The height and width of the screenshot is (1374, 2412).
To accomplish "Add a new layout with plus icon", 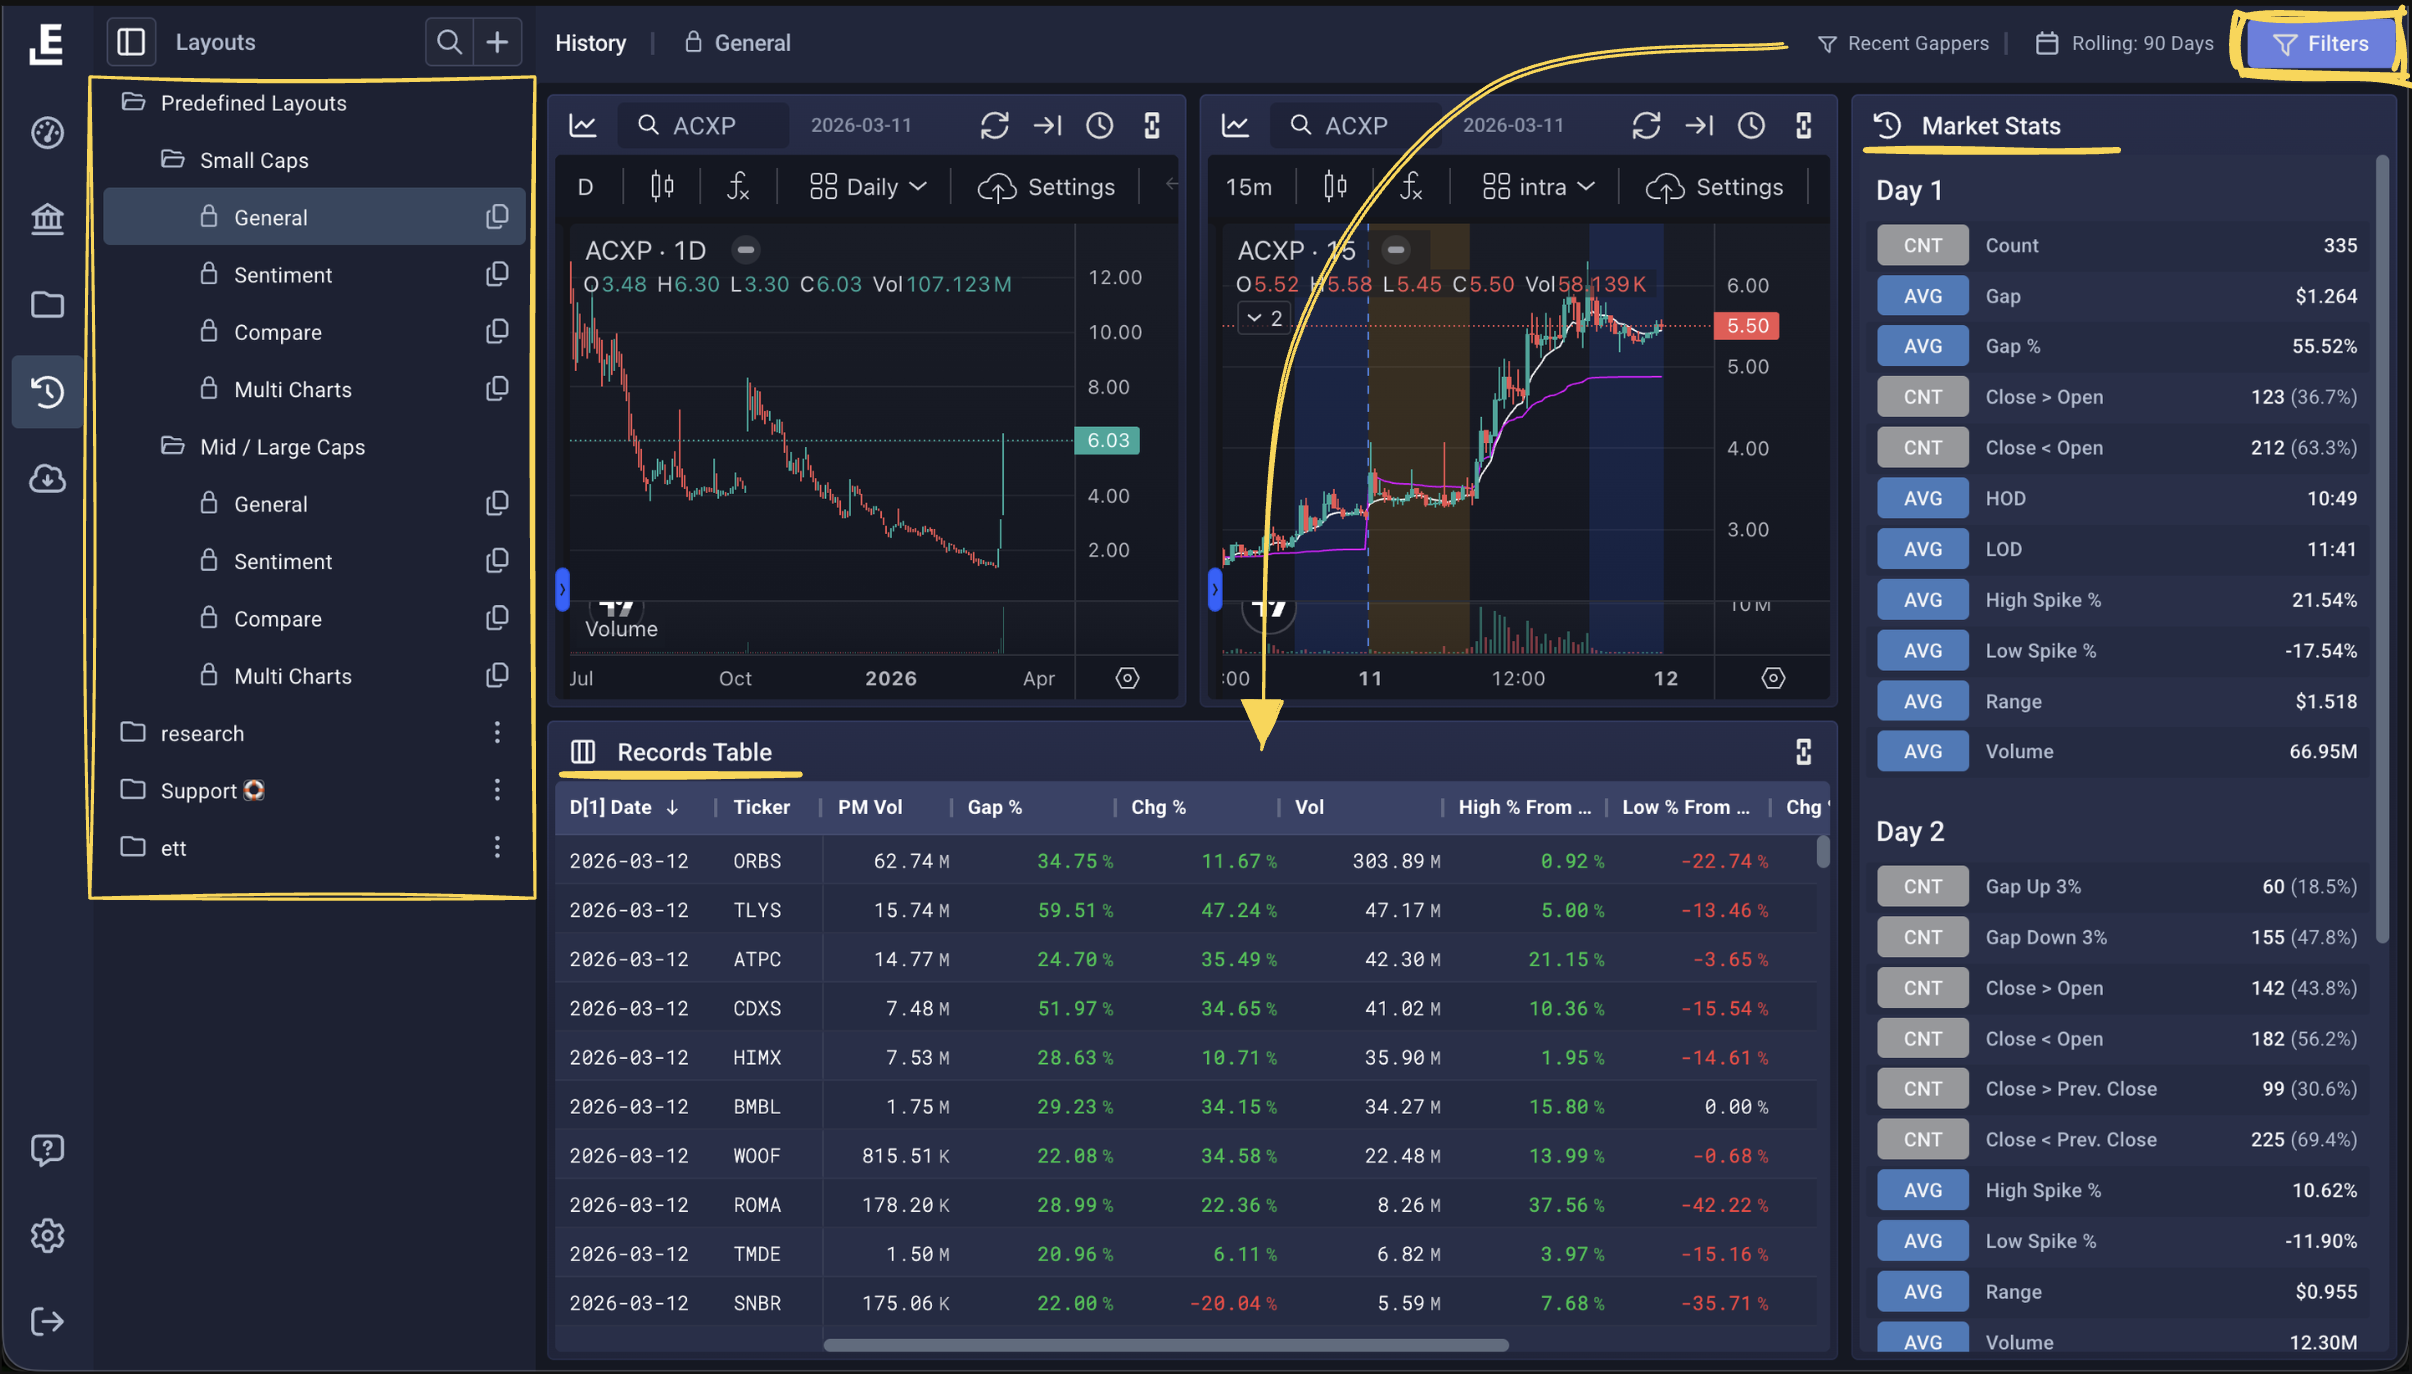I will pyautogui.click(x=497, y=42).
